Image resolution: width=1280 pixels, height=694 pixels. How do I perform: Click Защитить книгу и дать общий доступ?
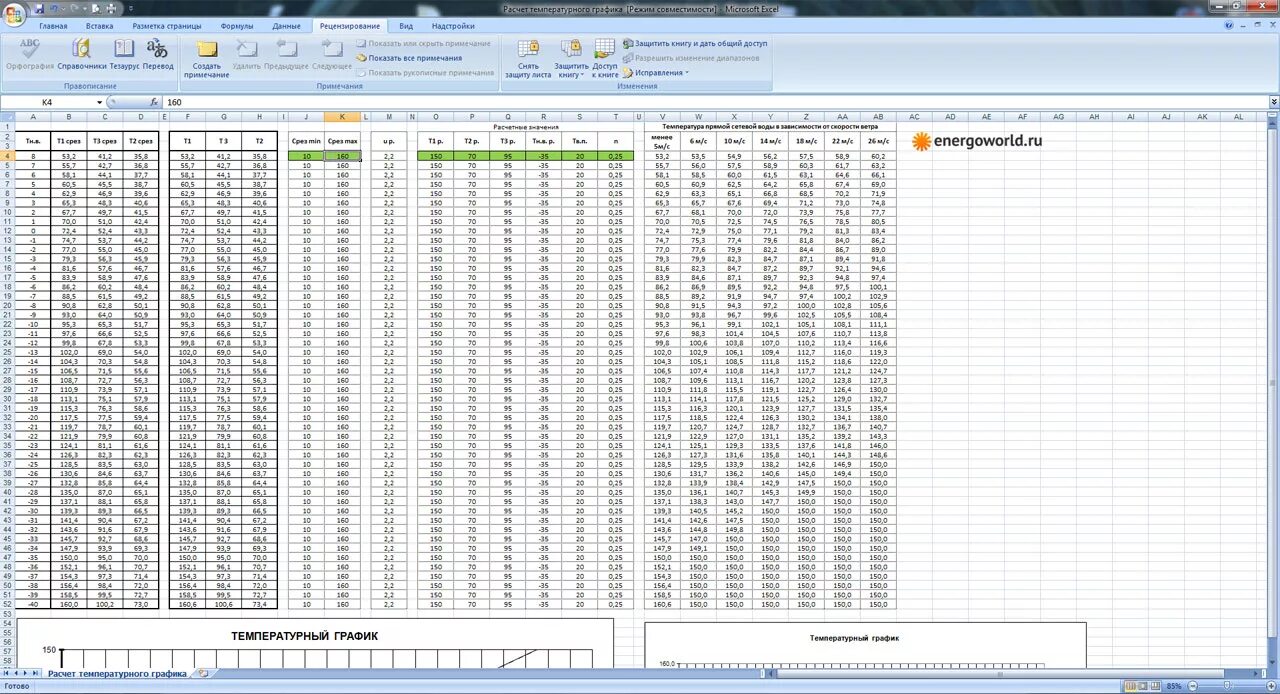pyautogui.click(x=695, y=44)
